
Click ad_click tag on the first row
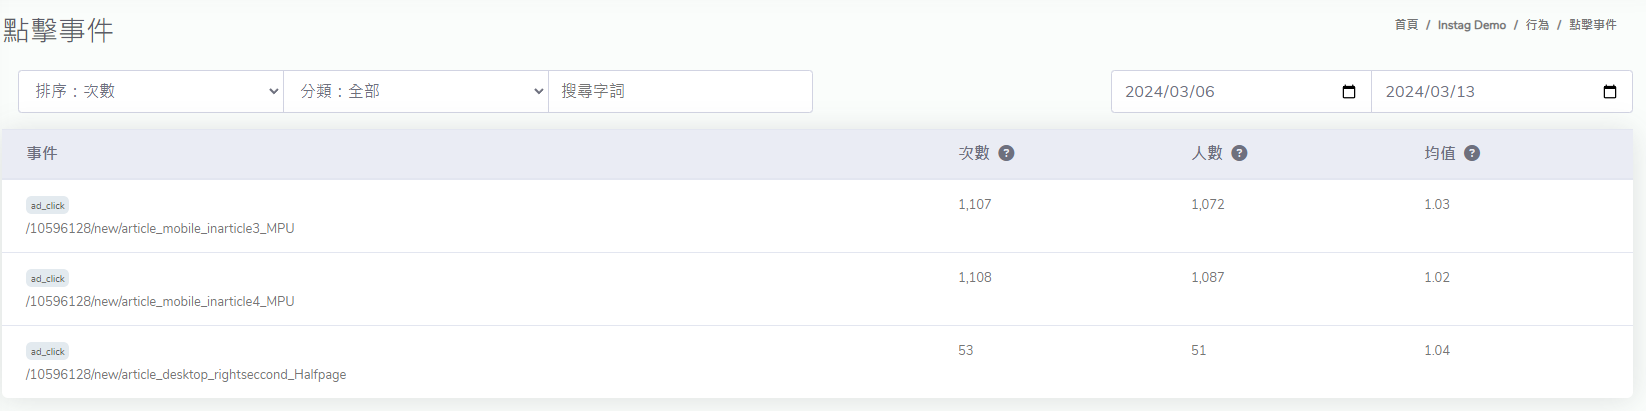(47, 206)
